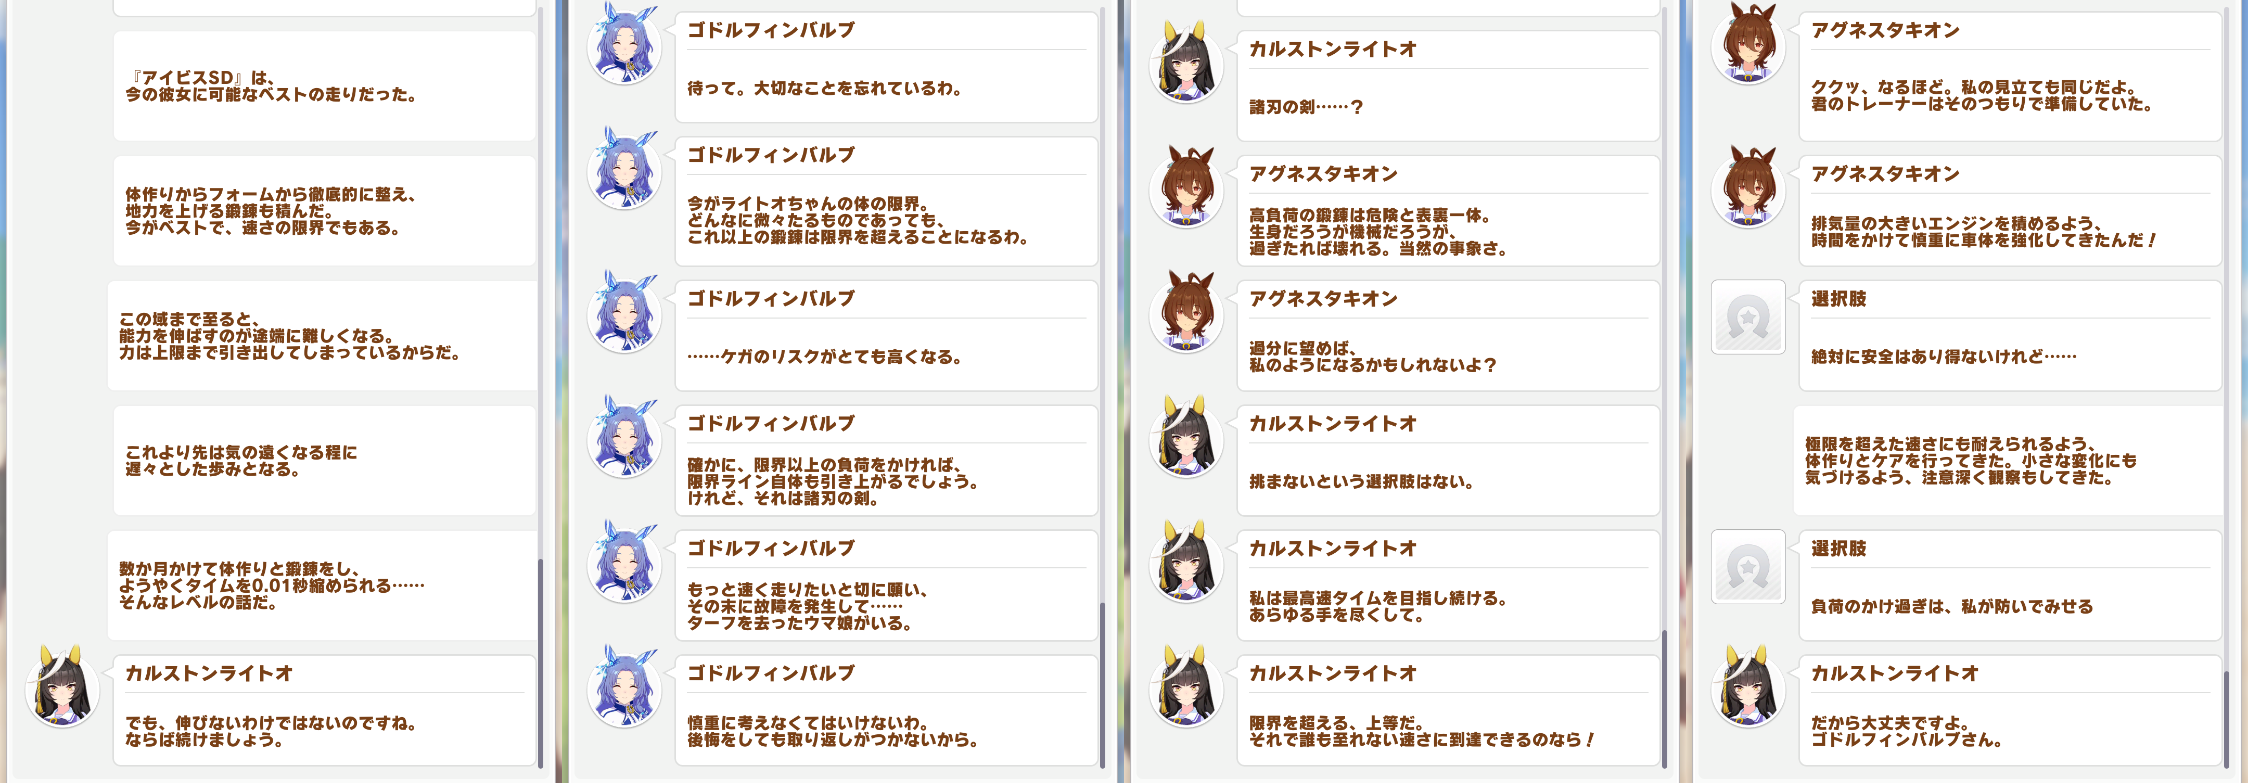Click the narration box starting '極限を超えた速さにも'
The height and width of the screenshot is (783, 2248).
coord(2007,460)
